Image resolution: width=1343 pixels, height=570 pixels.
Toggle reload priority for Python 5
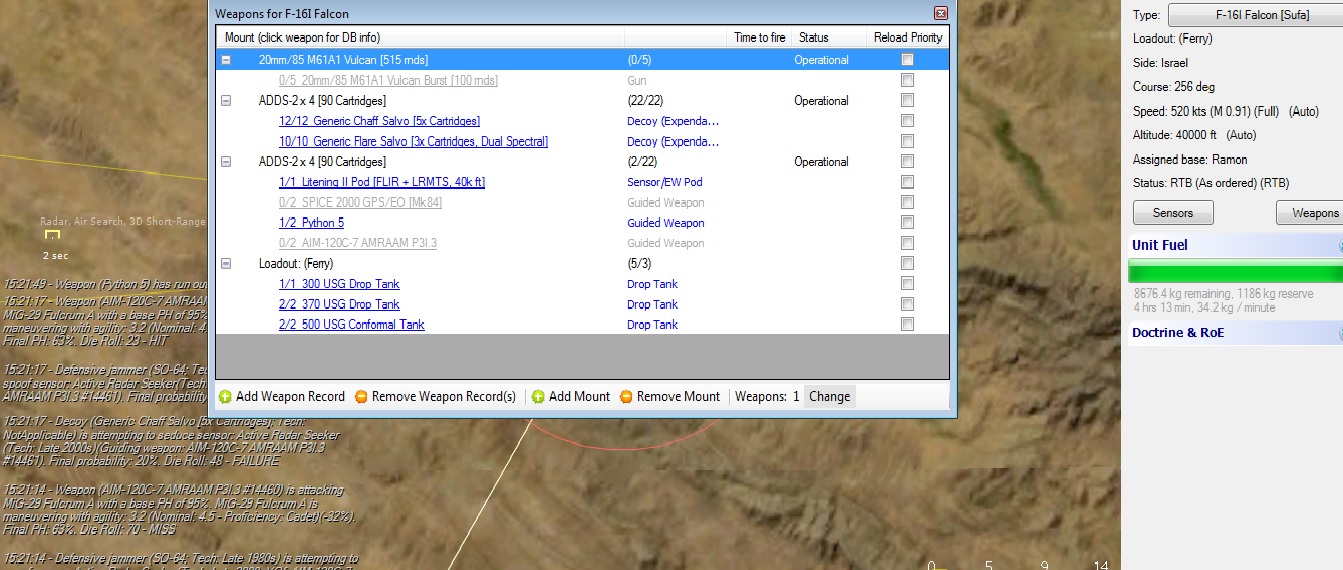907,223
